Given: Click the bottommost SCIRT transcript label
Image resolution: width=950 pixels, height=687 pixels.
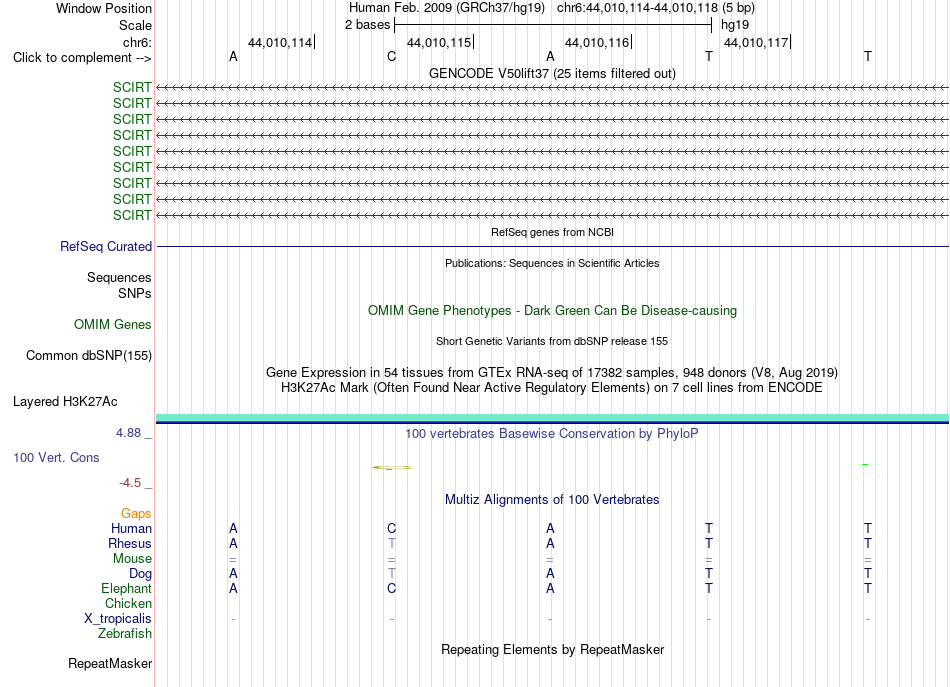Looking at the screenshot, I should coord(132,216).
